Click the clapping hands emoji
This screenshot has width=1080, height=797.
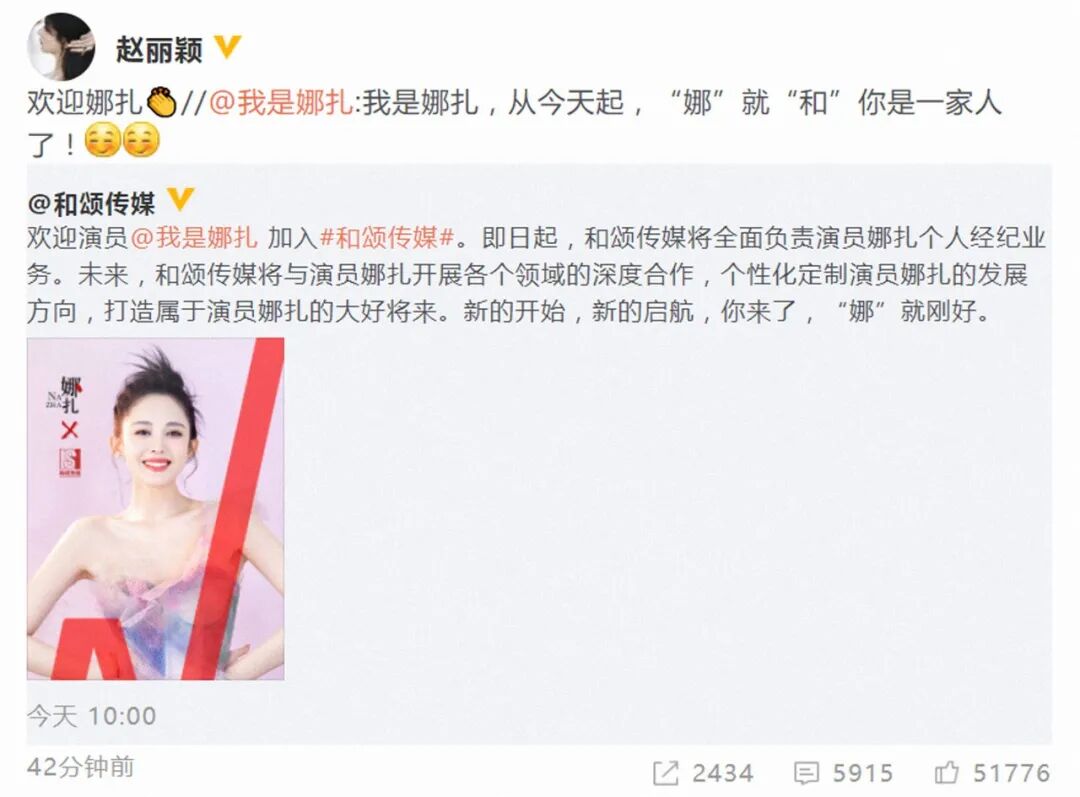click(161, 102)
